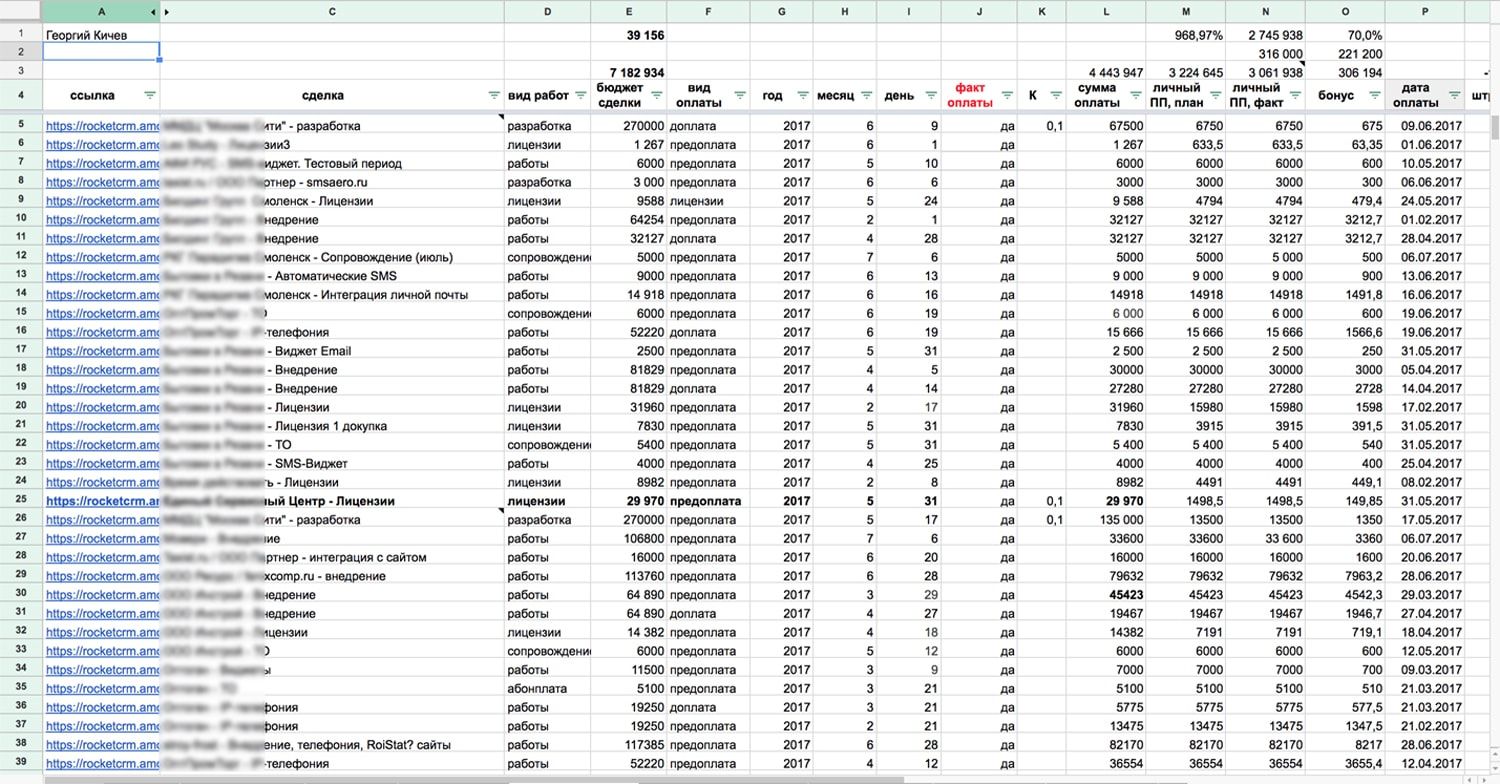
Task: Select bold deal cell Центр - Лицензии
Action: [x=332, y=501]
